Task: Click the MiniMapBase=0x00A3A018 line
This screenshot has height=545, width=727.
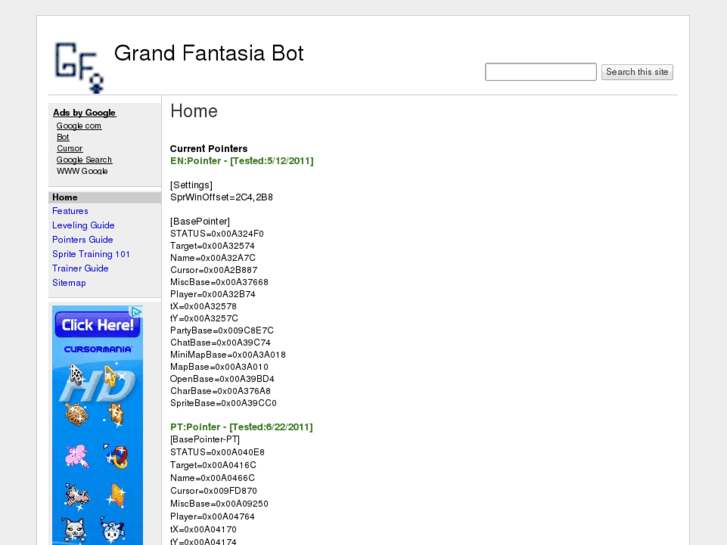Action: [x=228, y=354]
